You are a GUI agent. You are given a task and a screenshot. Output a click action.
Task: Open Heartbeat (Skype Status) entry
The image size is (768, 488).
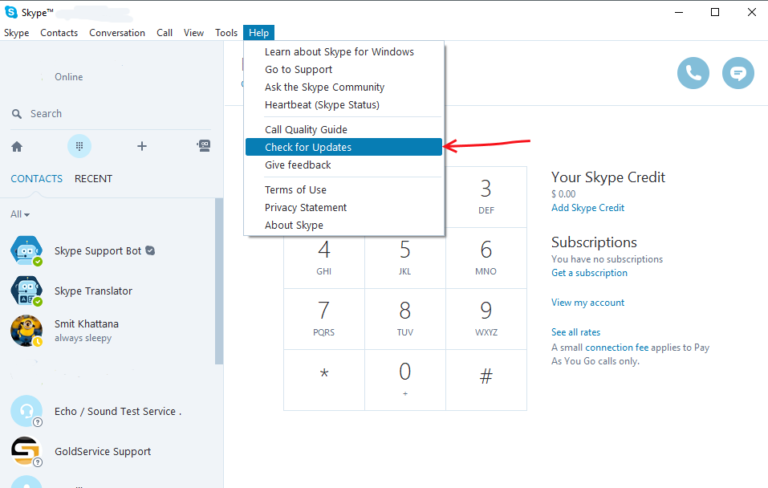344,105
